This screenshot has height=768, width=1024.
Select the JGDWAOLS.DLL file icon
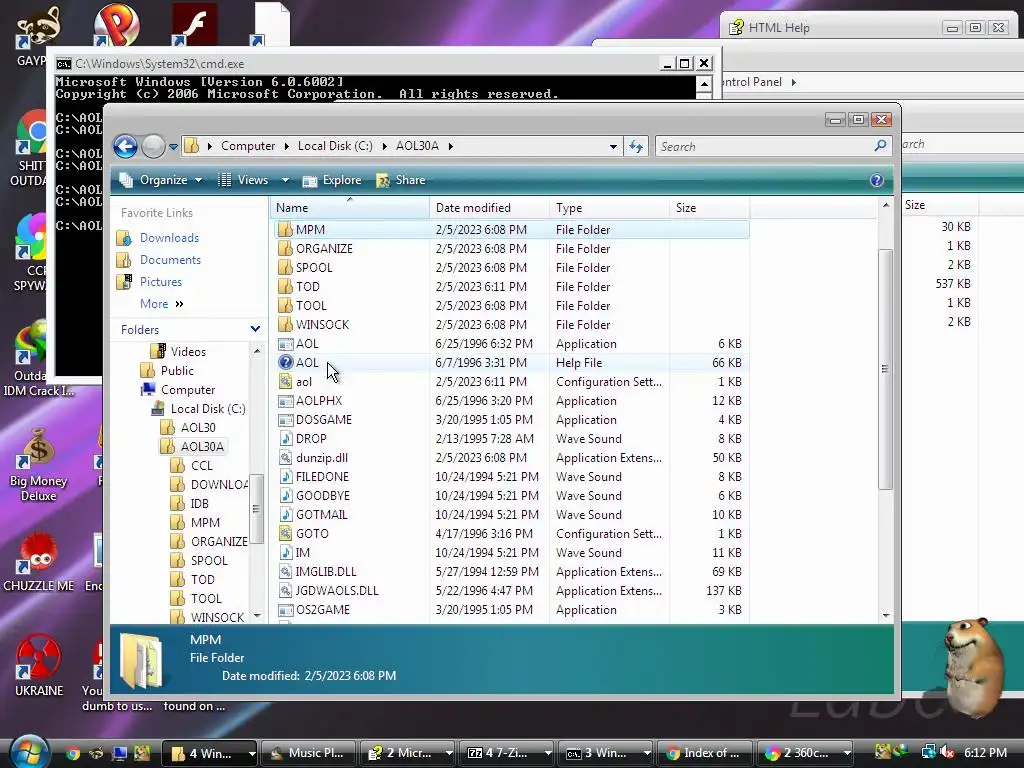(285, 590)
